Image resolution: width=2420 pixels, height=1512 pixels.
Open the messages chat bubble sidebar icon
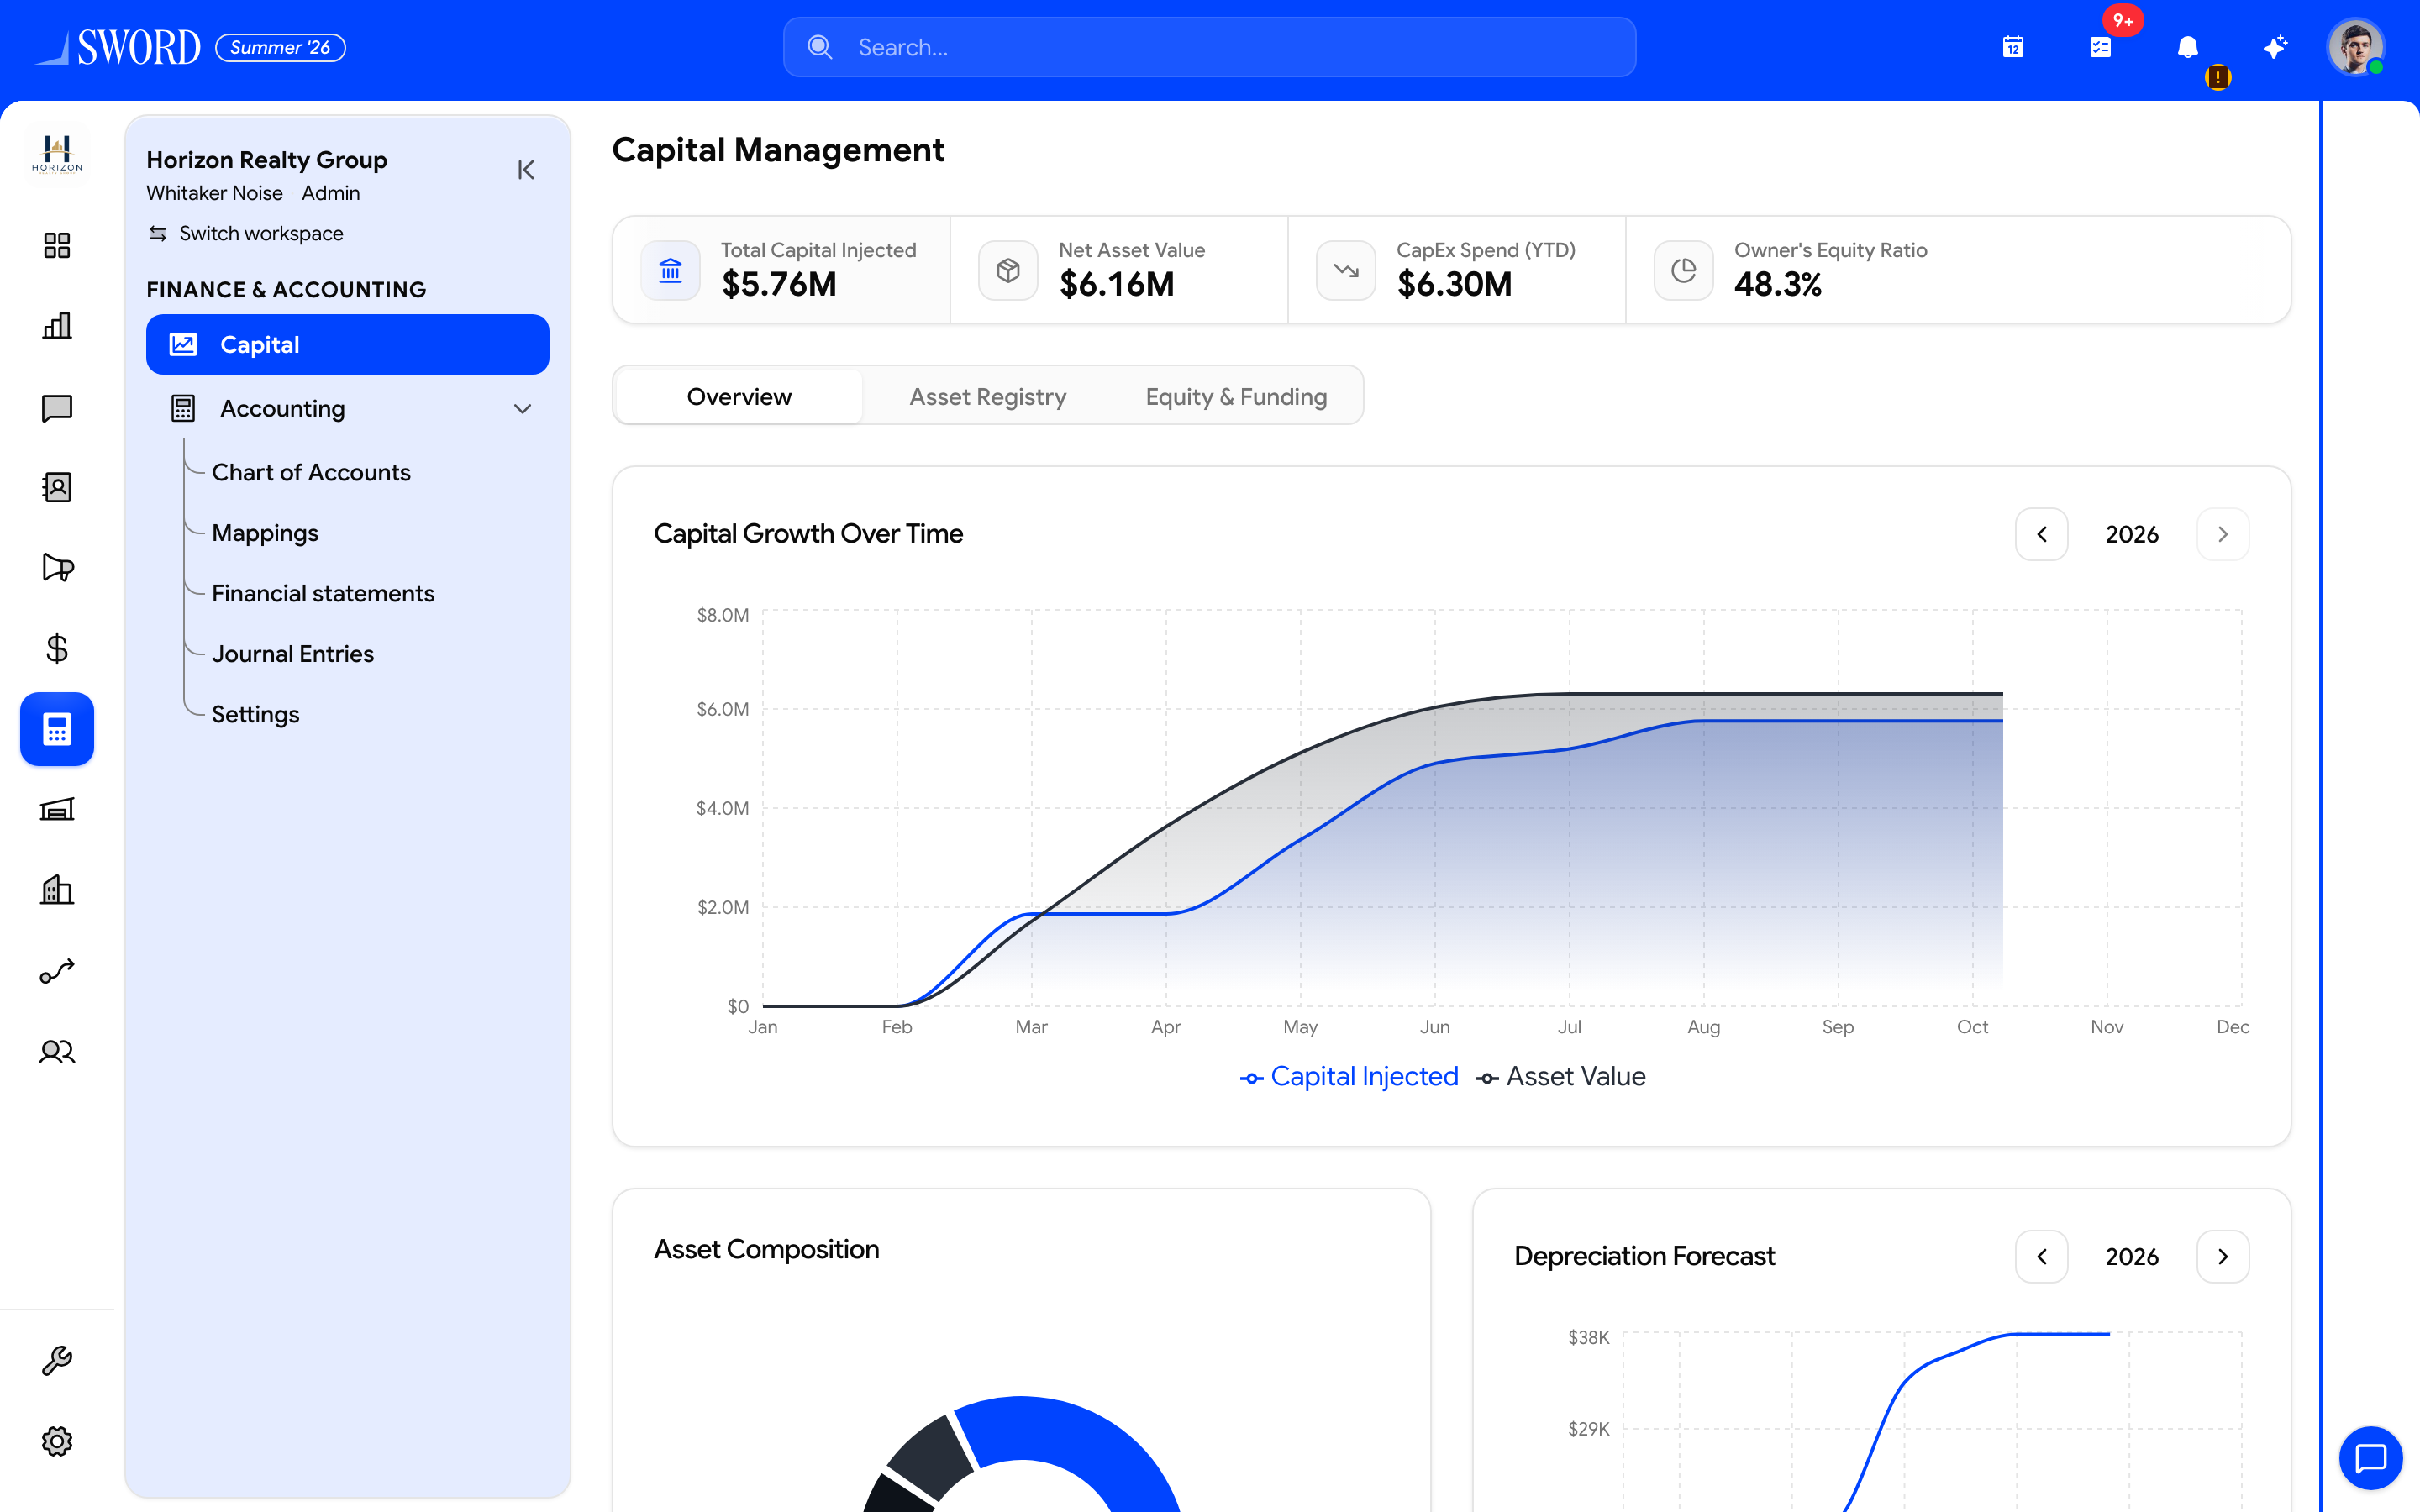pos(57,407)
